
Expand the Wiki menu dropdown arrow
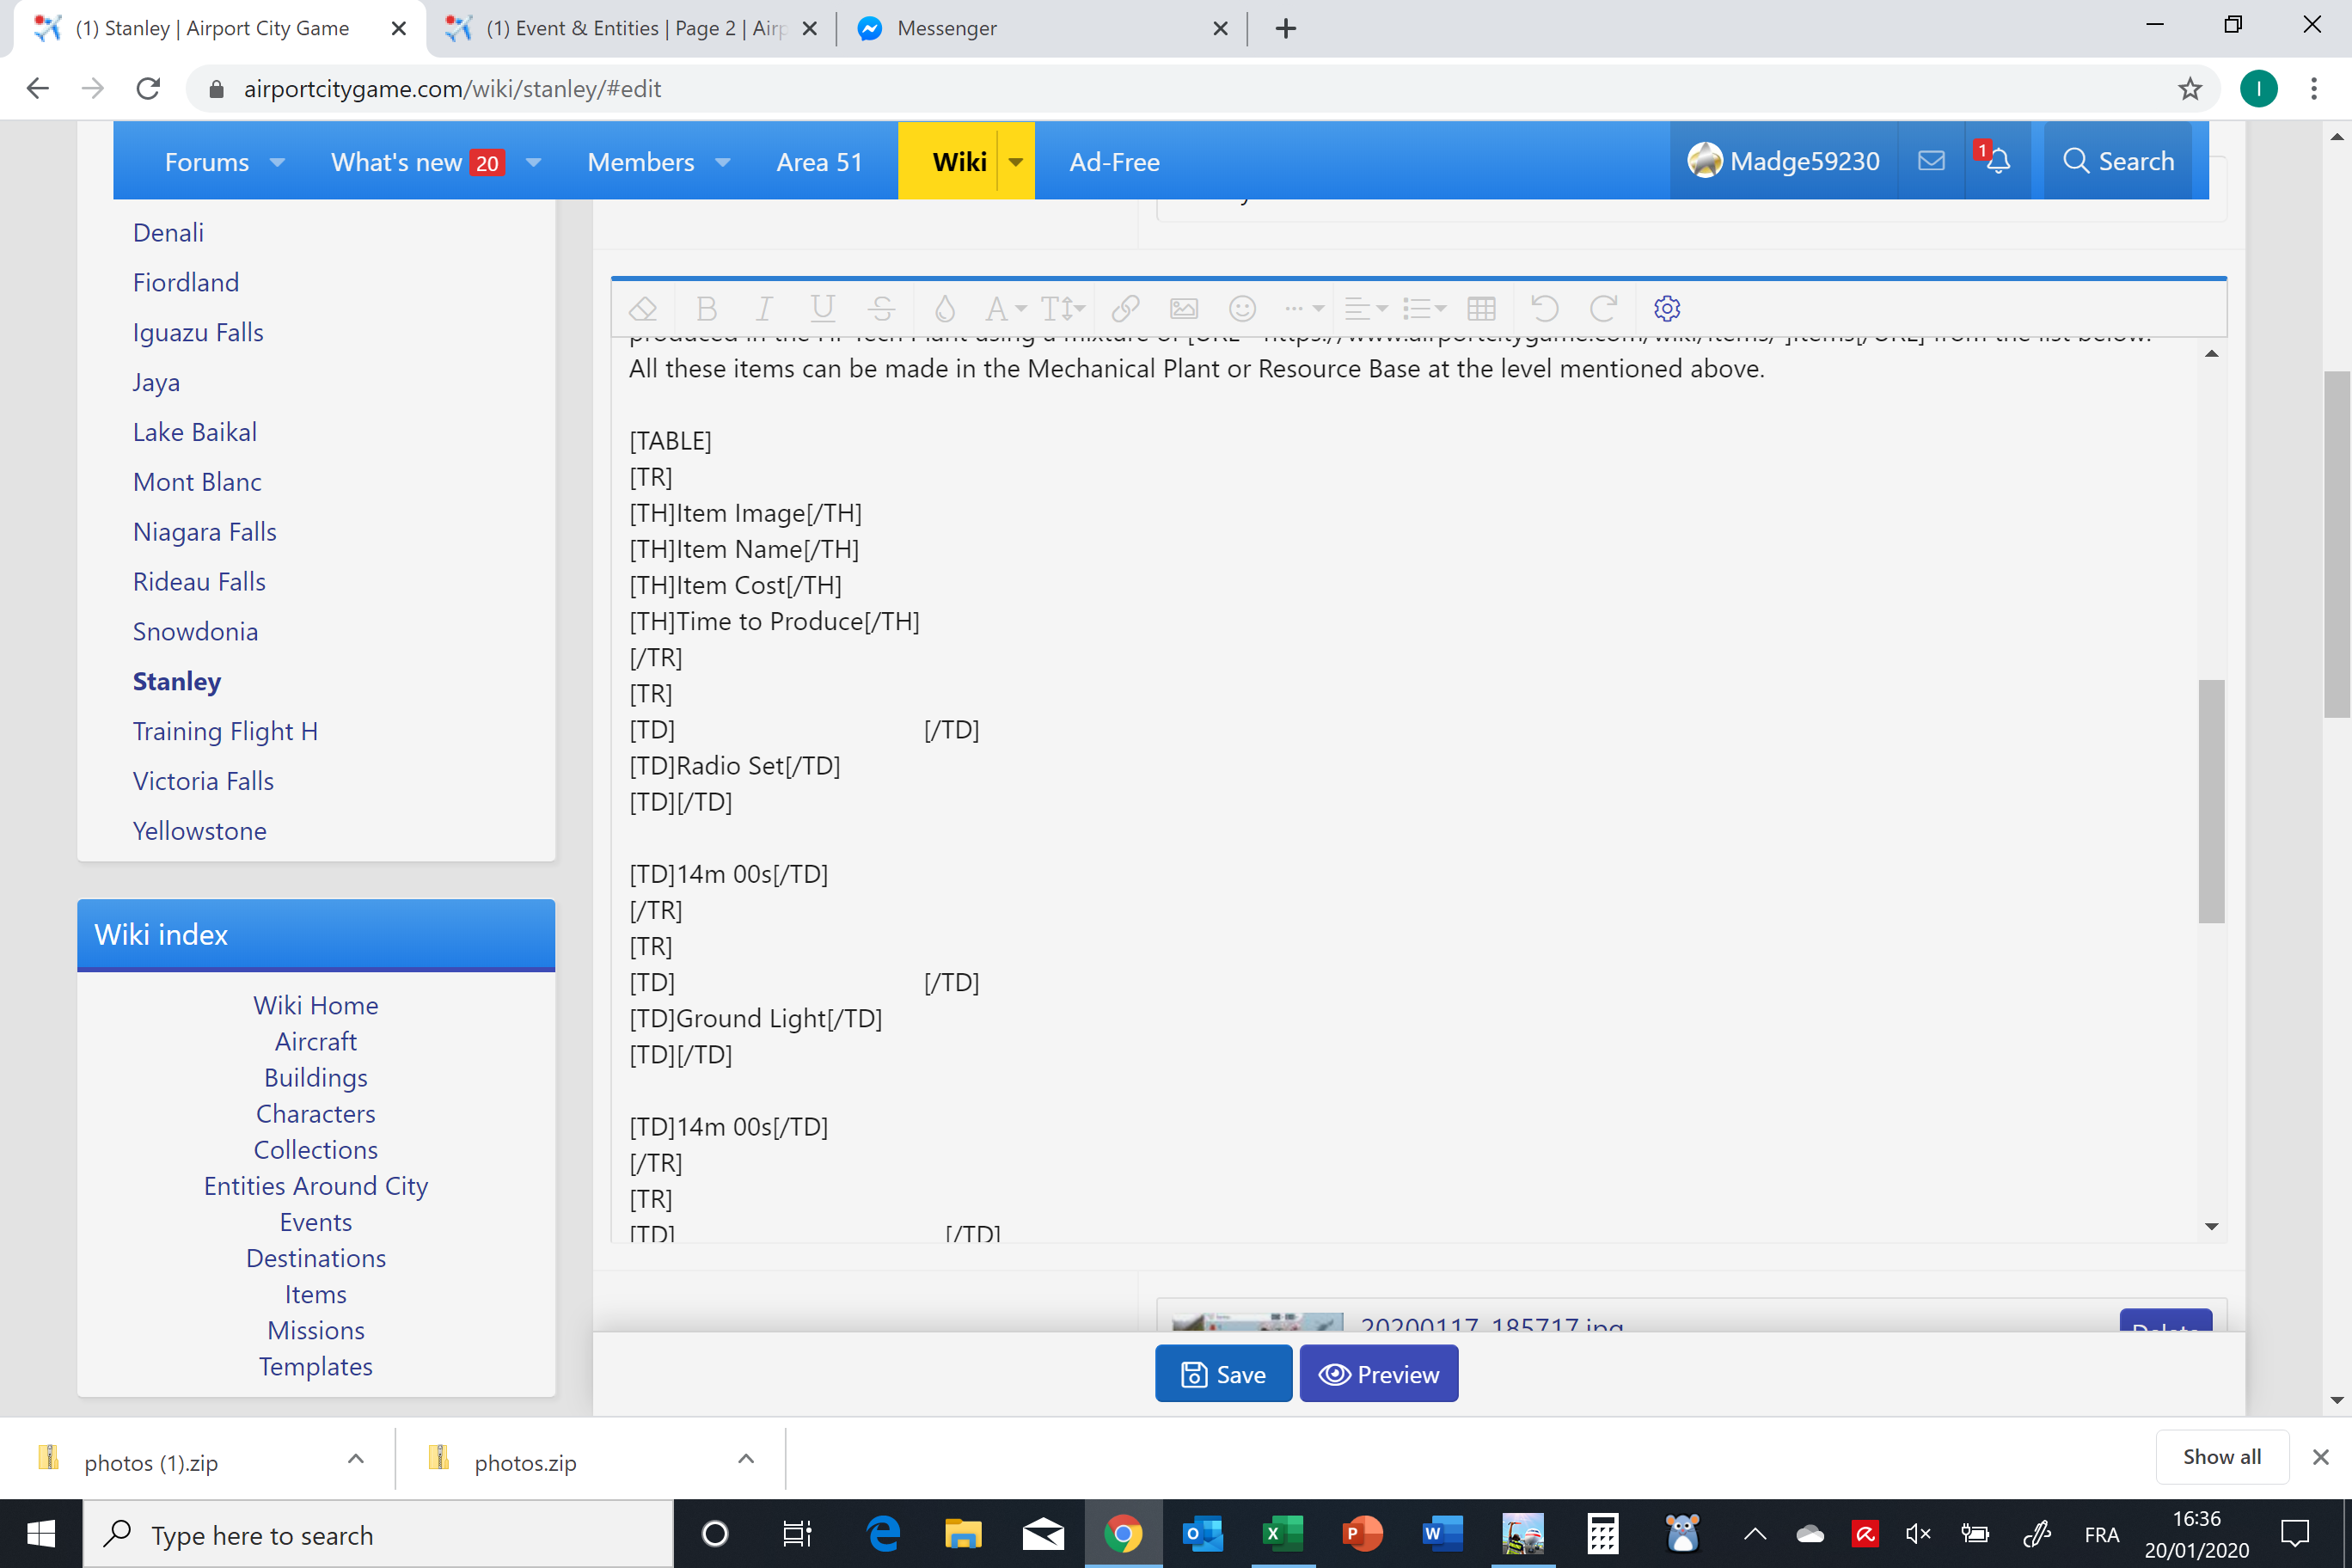1015,162
